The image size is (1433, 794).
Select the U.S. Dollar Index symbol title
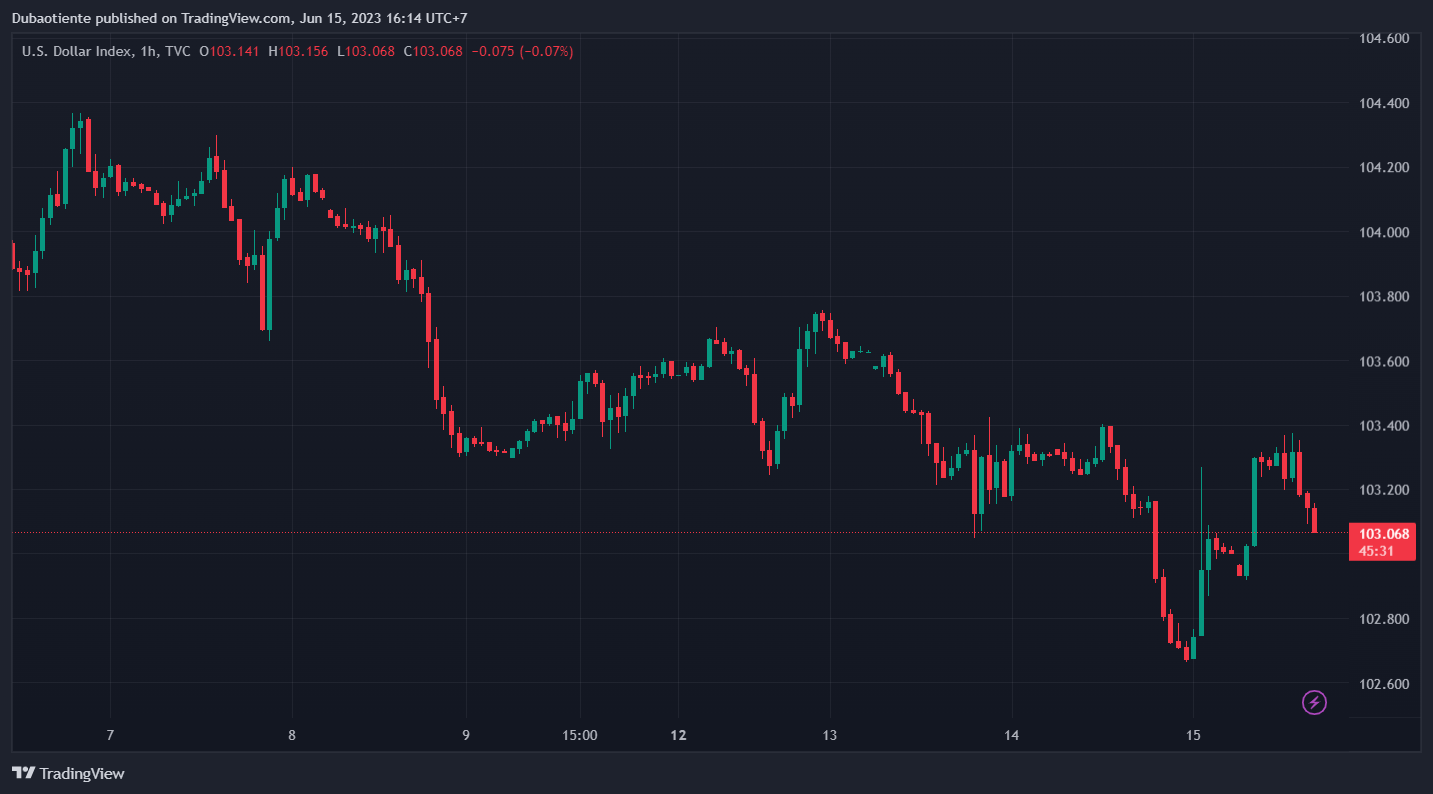click(75, 51)
